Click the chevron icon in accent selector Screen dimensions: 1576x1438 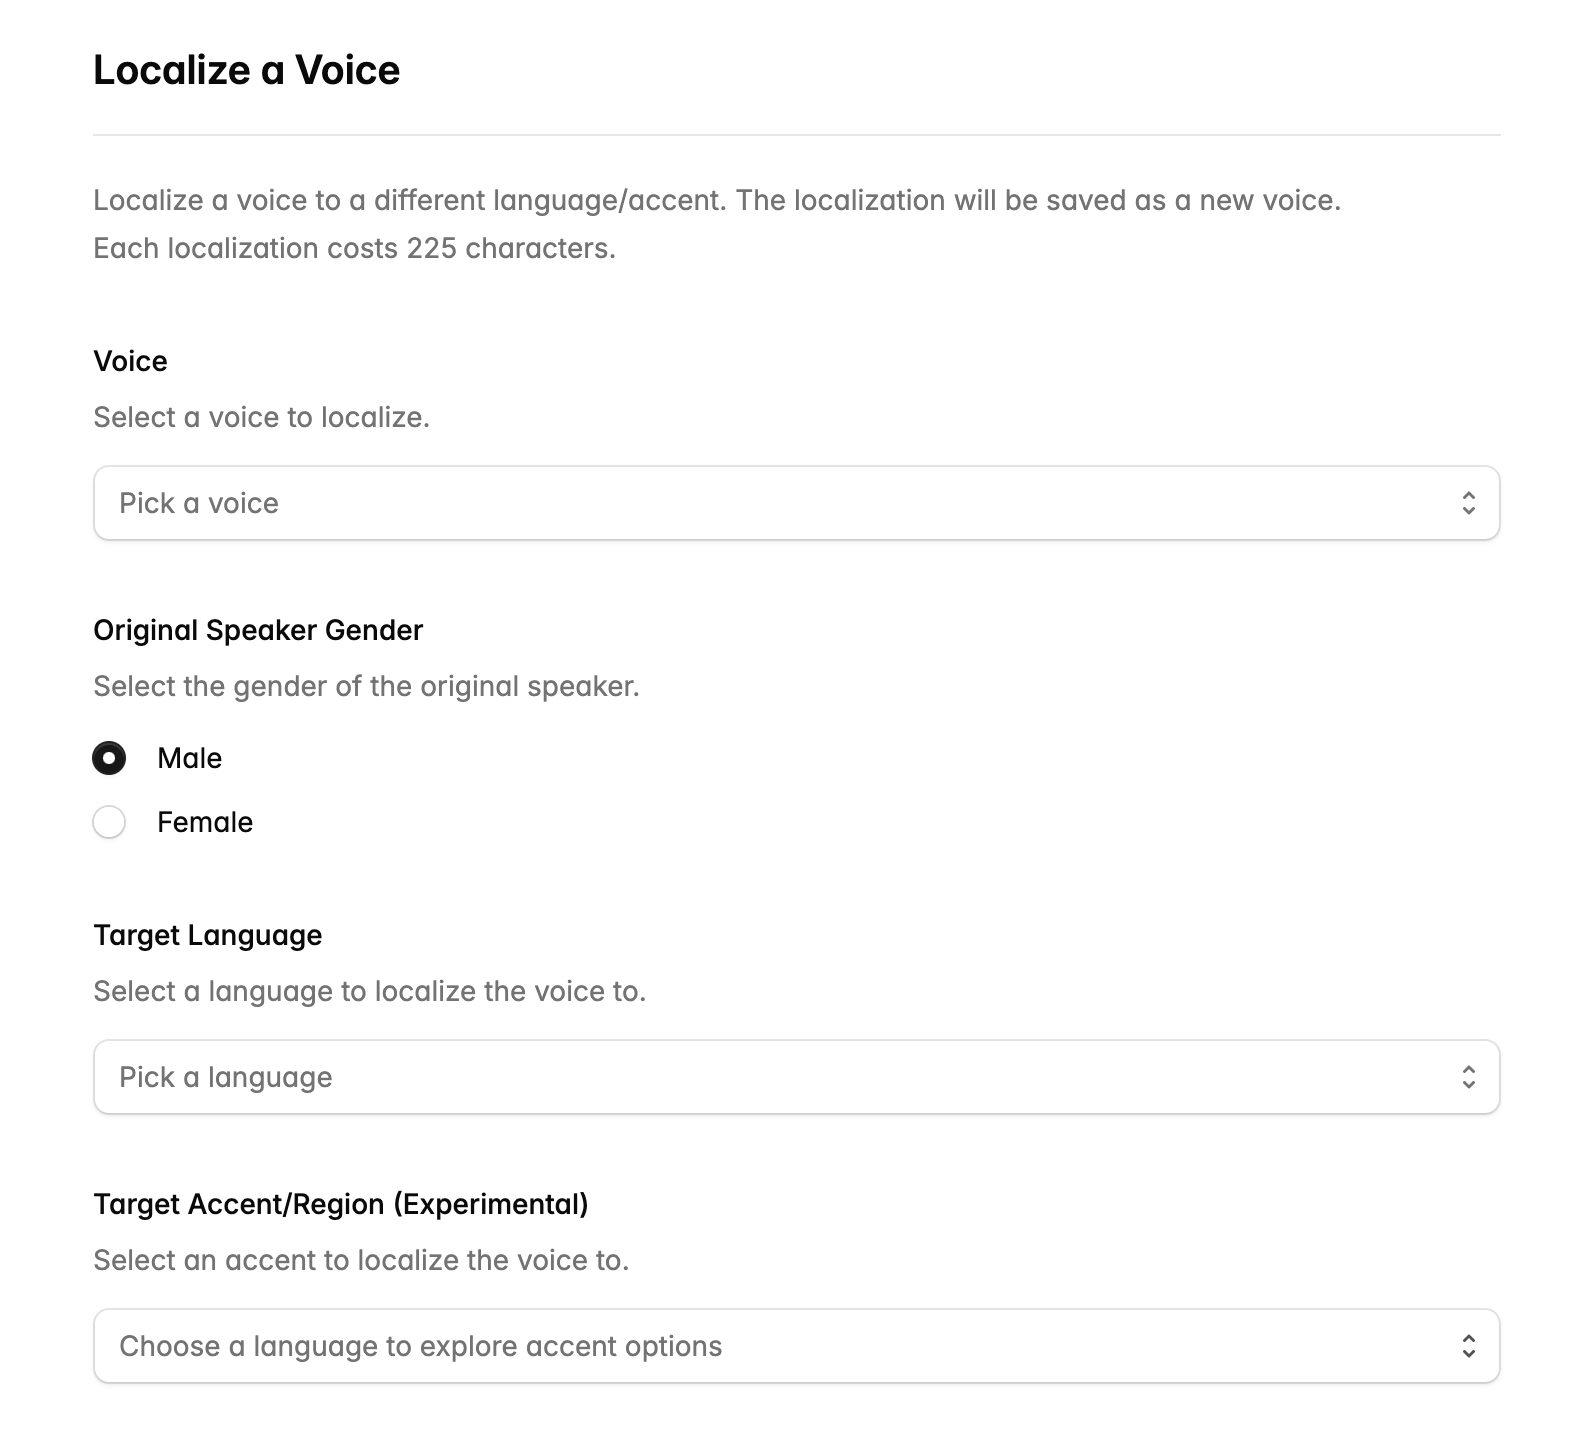click(x=1467, y=1346)
